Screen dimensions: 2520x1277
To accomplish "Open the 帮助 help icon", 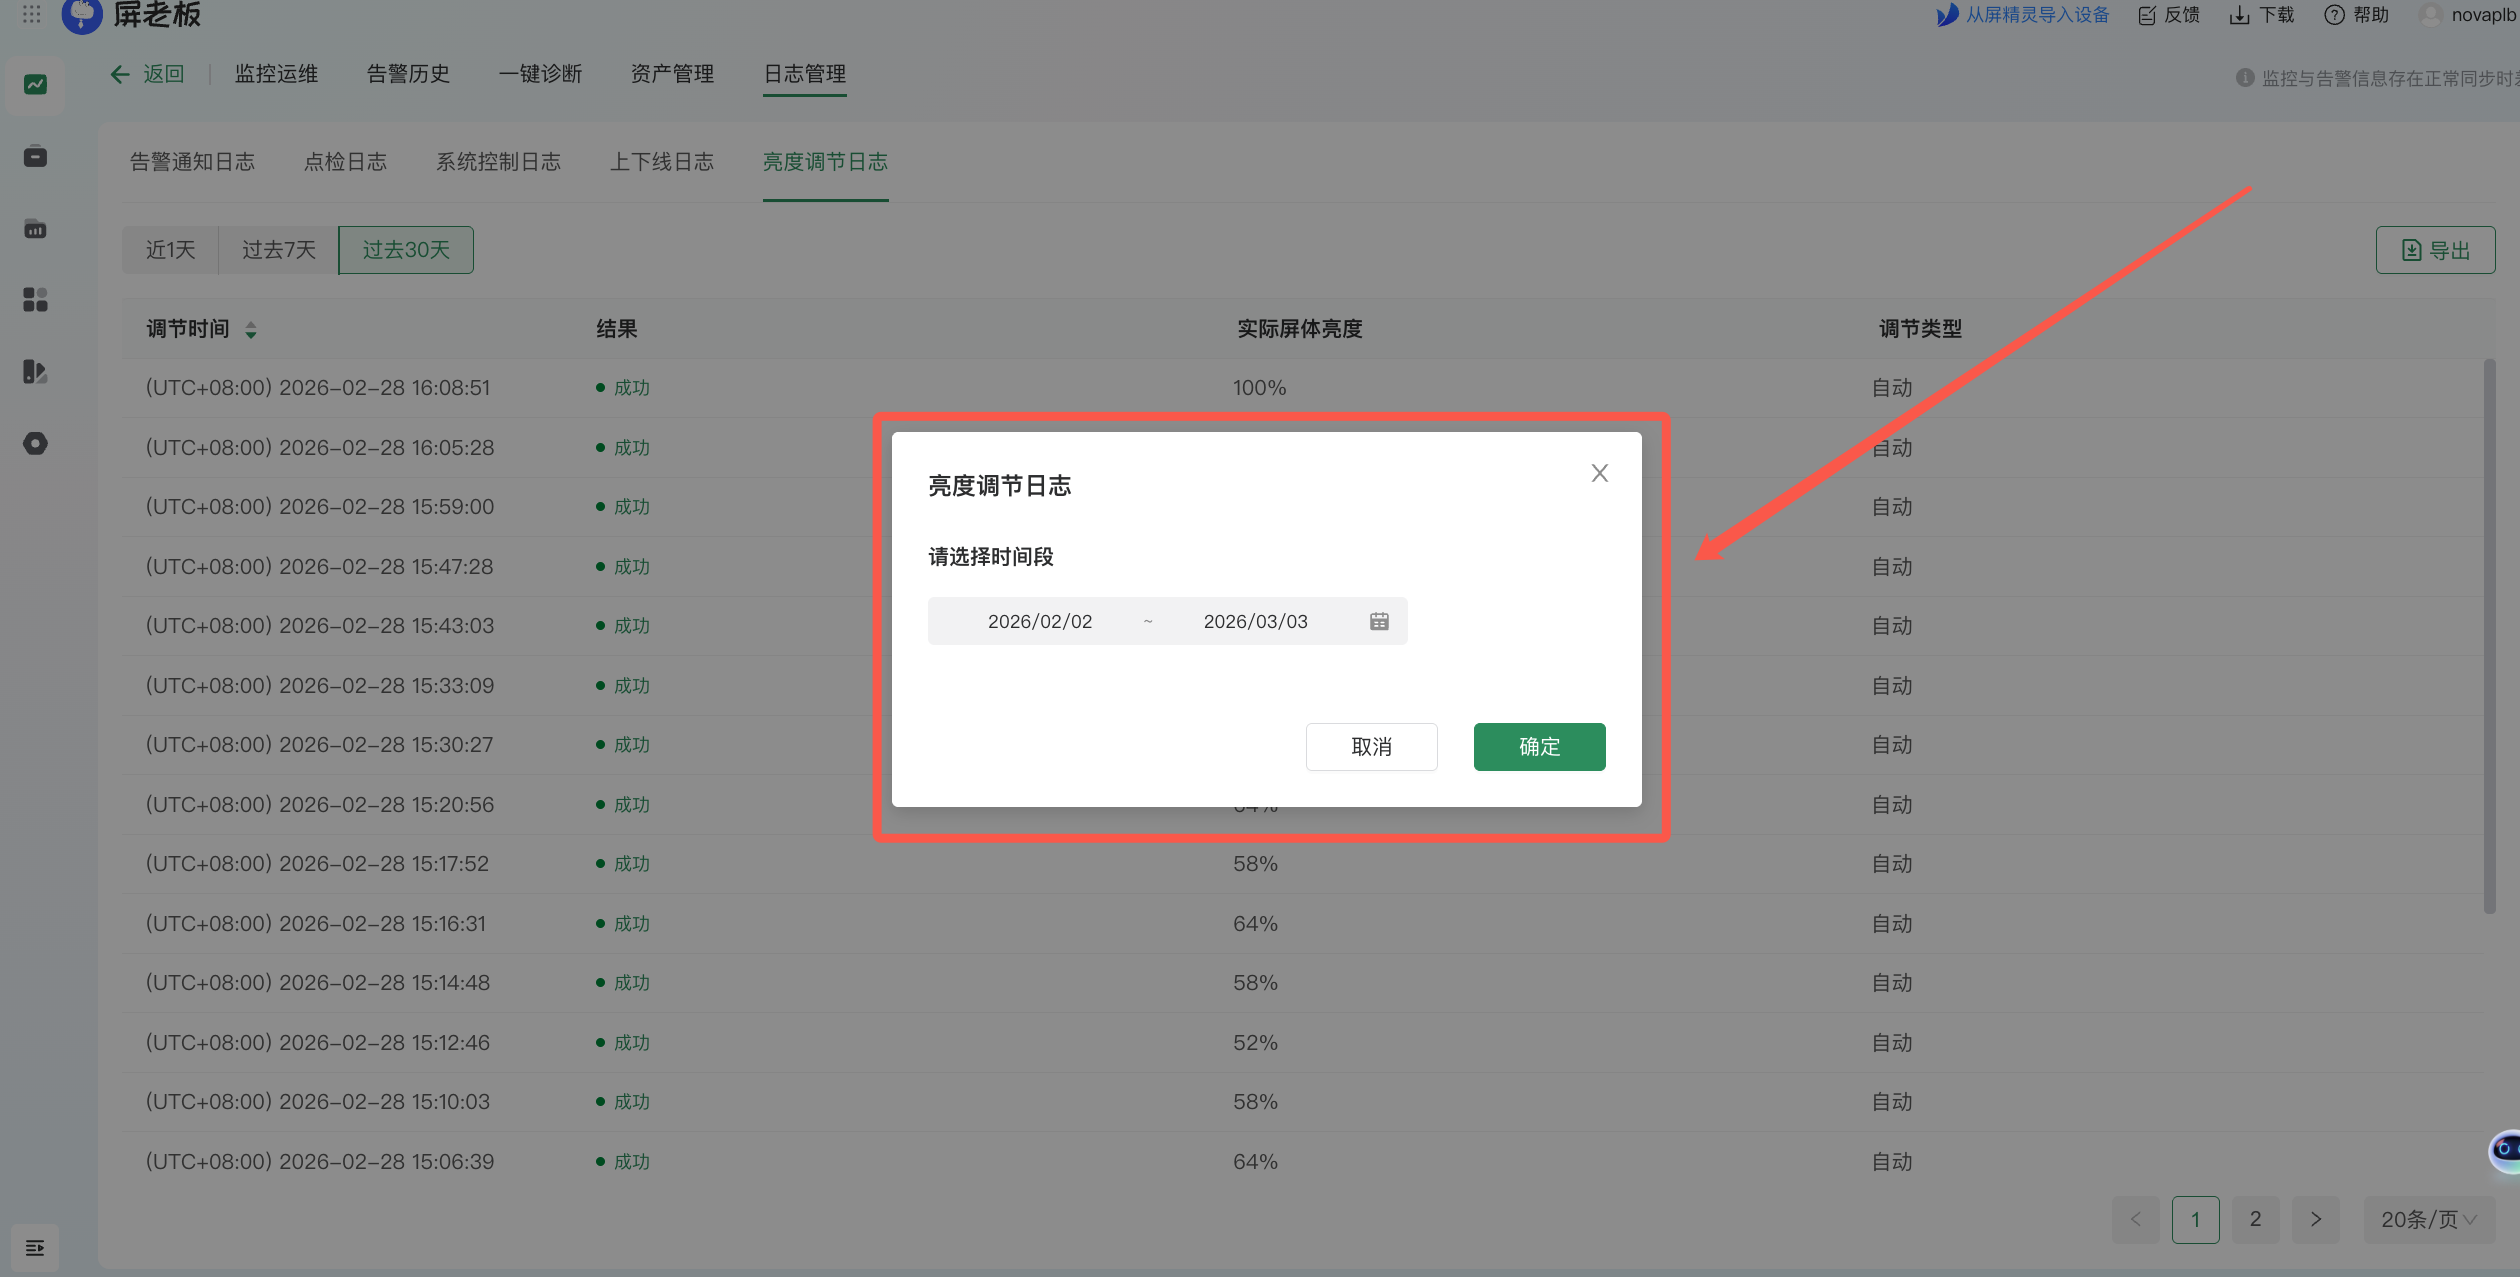I will click(2334, 15).
